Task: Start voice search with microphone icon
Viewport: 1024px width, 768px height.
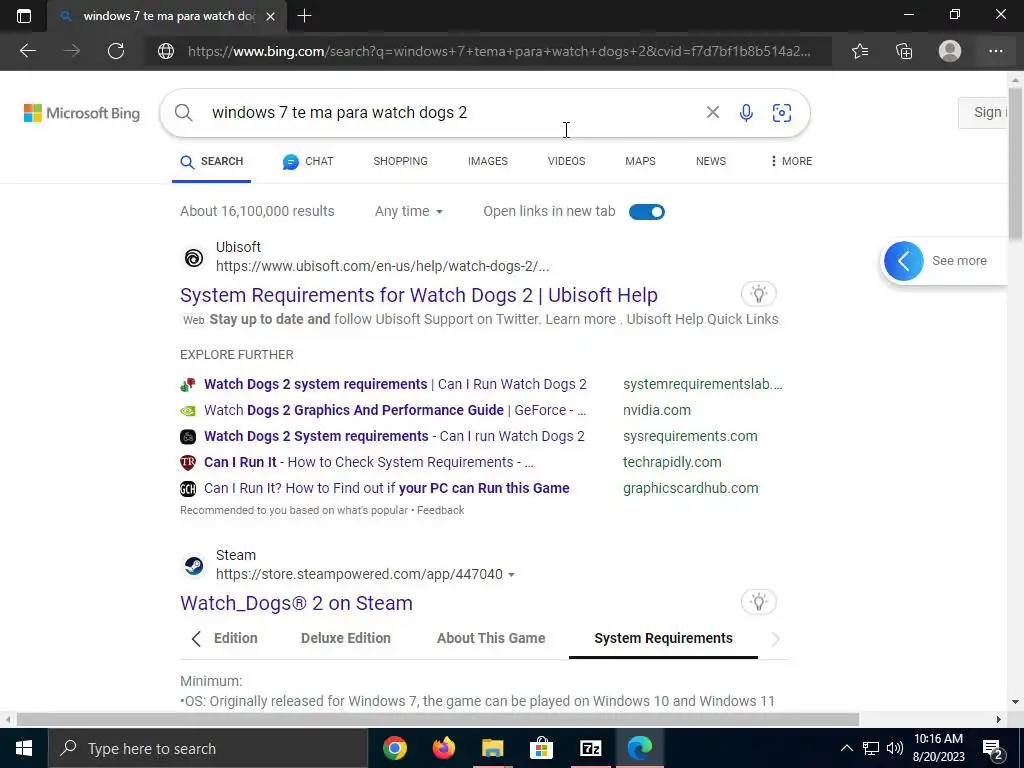Action: point(746,112)
